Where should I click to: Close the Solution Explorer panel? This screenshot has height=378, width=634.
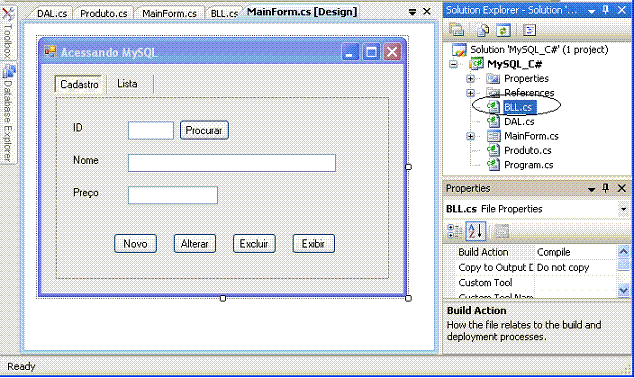pos(622,10)
